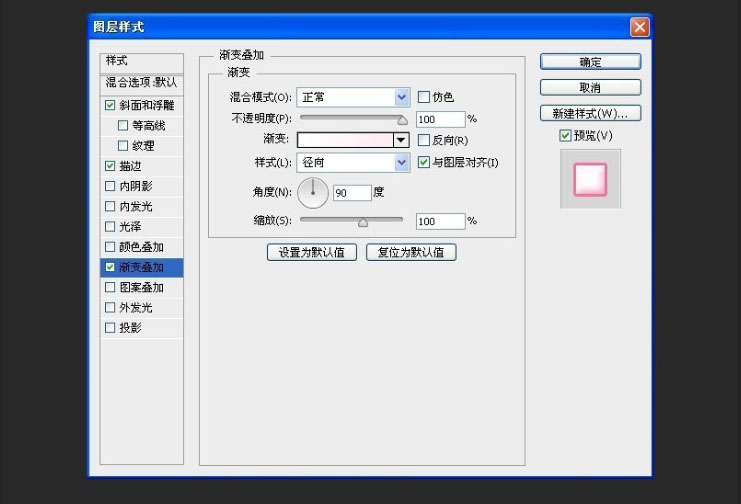Click 复位为默认值 button
This screenshot has height=504, width=741.
[411, 252]
